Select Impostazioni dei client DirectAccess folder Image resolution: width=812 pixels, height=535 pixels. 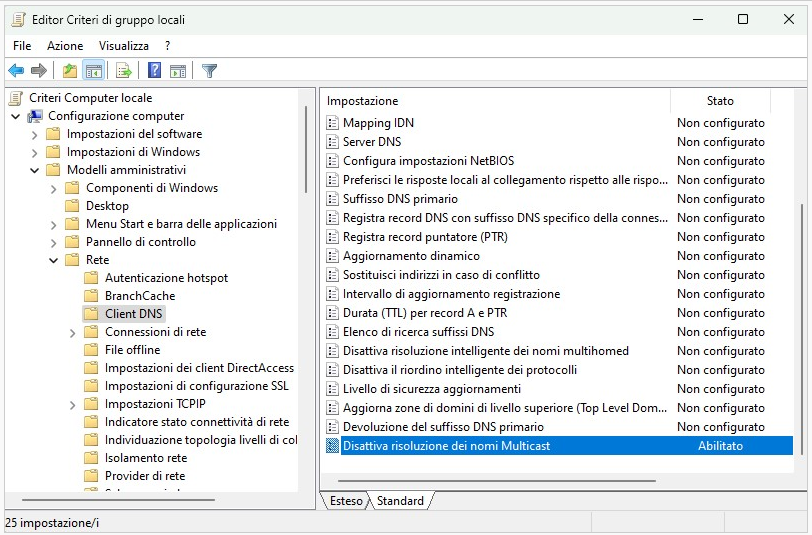pyautogui.click(x=199, y=368)
